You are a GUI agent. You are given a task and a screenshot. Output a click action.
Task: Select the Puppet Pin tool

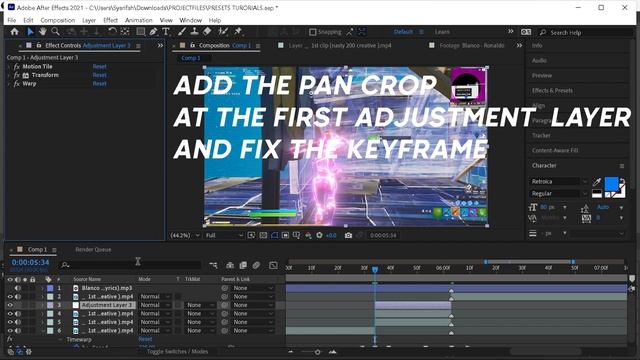tap(238, 31)
